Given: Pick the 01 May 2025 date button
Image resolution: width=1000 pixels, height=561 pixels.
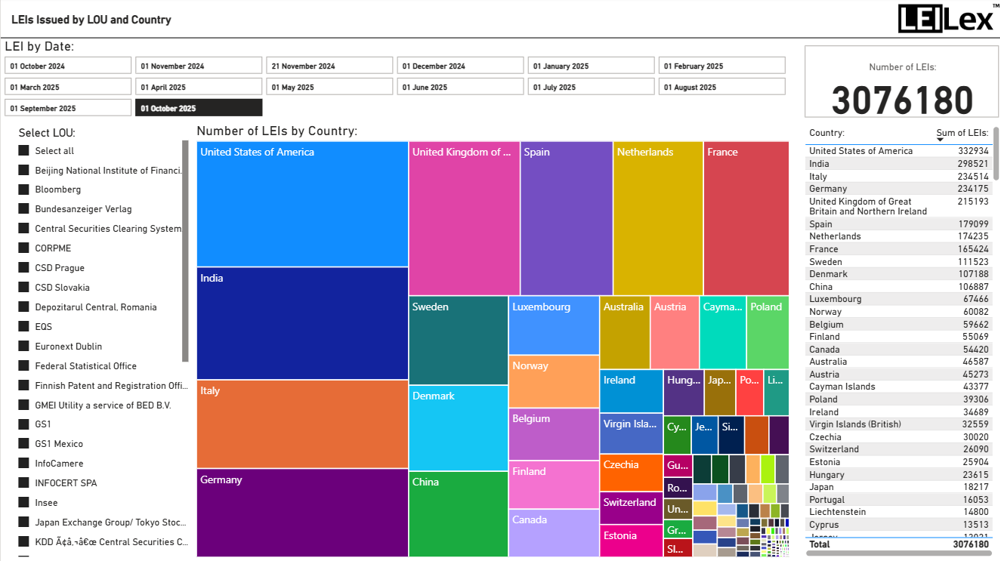Looking at the screenshot, I should coord(329,87).
